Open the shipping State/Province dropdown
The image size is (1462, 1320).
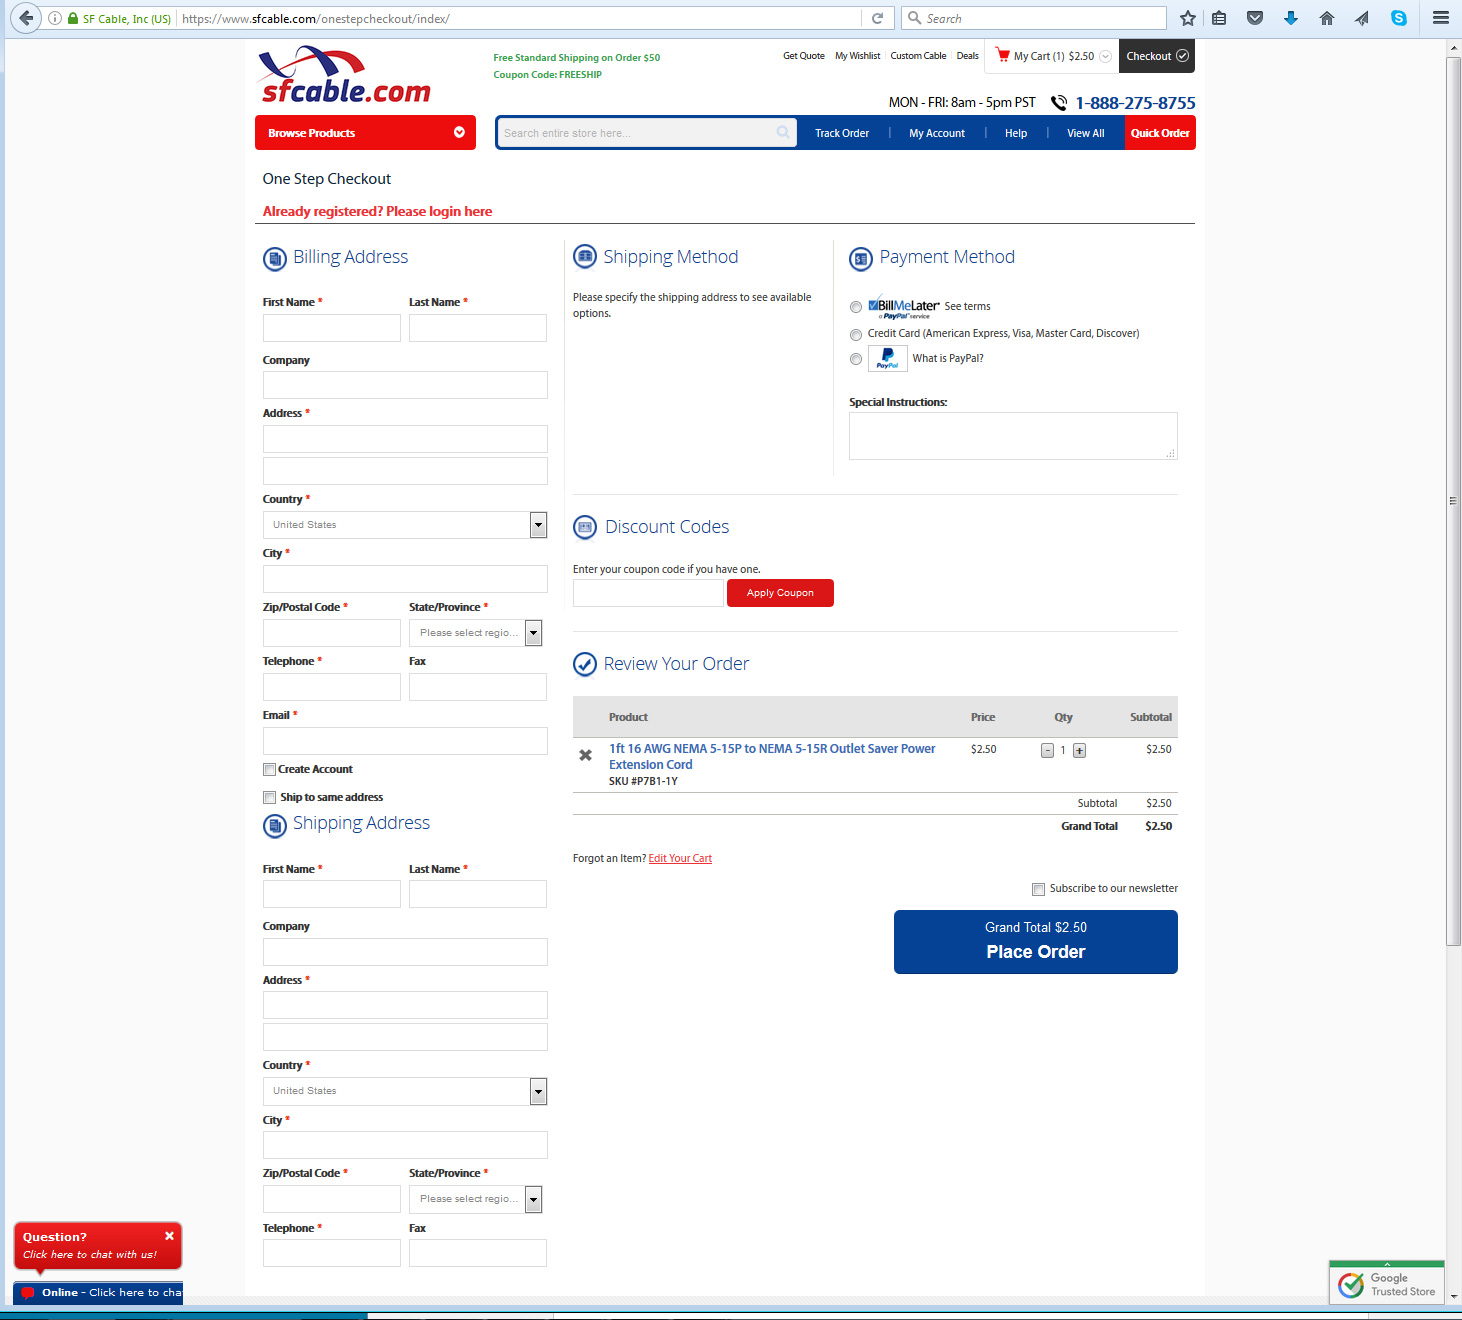click(475, 1199)
